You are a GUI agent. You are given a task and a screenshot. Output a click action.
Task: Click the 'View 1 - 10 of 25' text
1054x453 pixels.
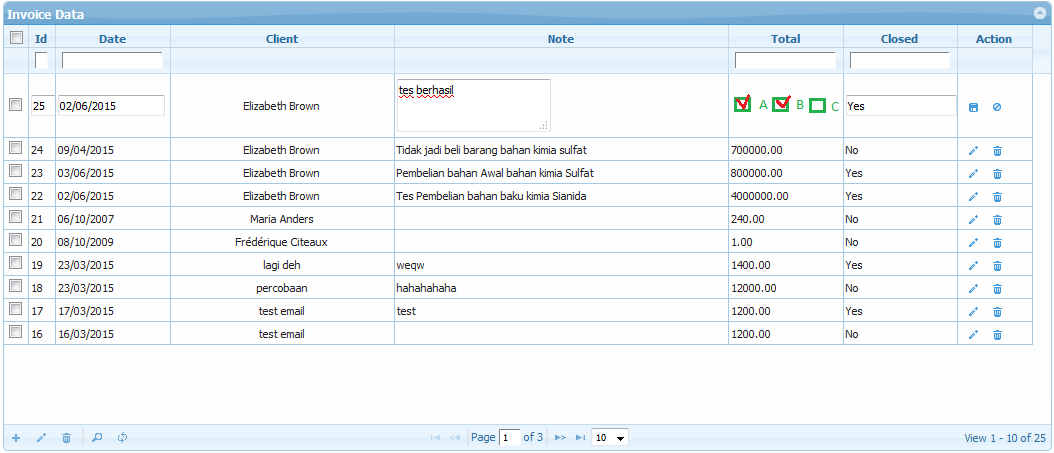1005,438
